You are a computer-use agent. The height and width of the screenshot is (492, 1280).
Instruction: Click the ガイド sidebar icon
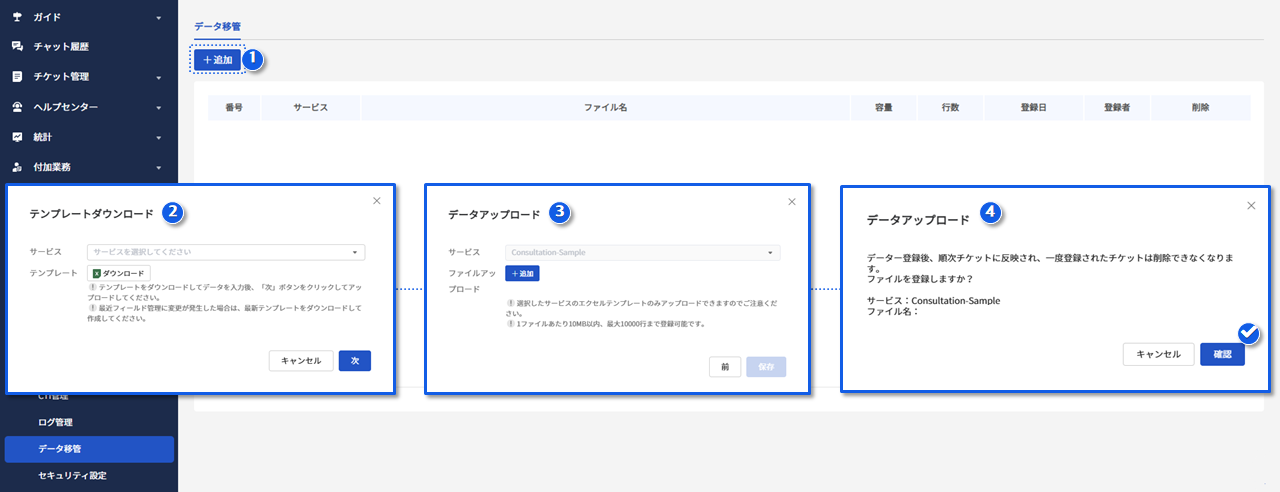(x=17, y=17)
